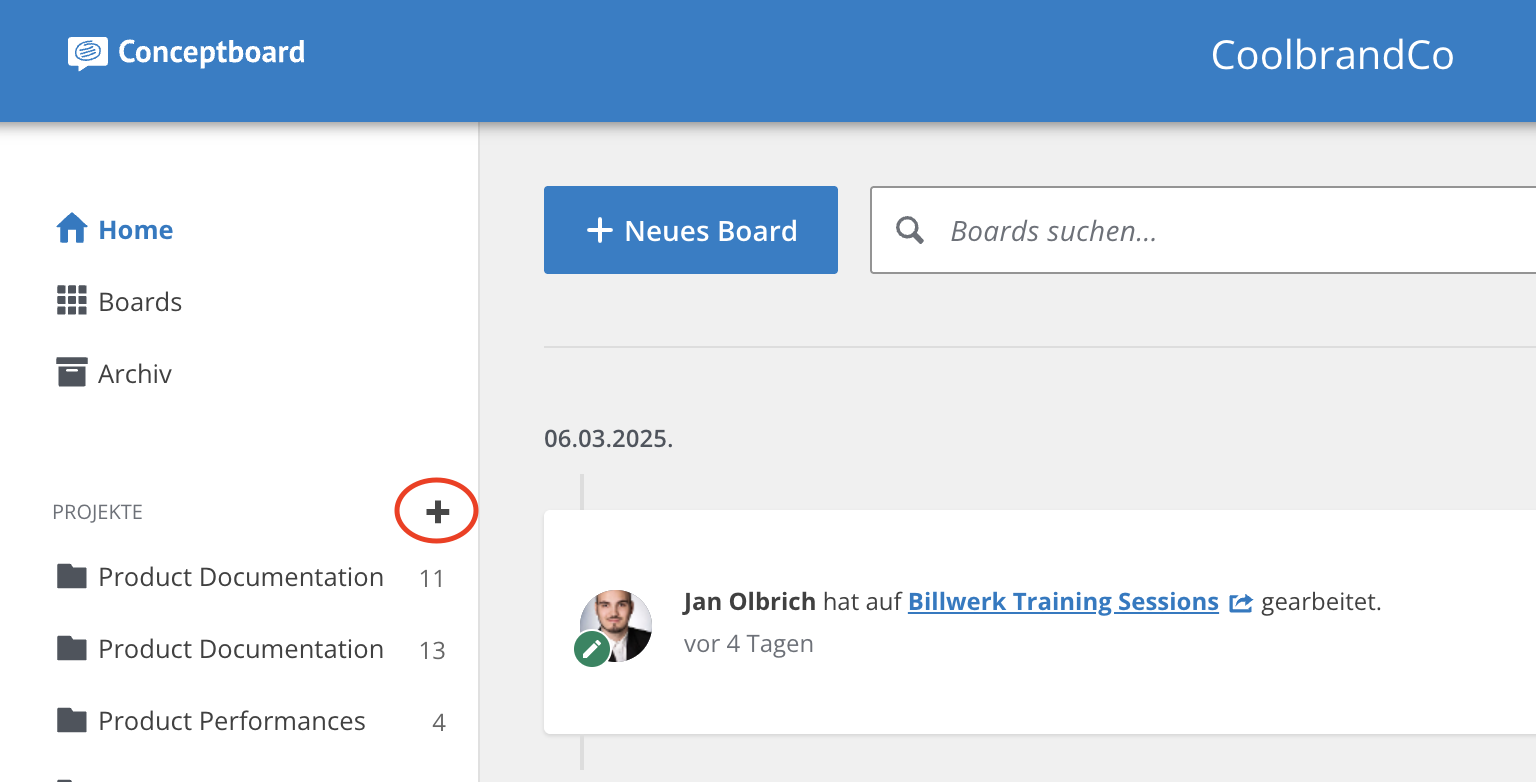Click the 'vor 4 Tagen' timestamp

pyautogui.click(x=749, y=644)
